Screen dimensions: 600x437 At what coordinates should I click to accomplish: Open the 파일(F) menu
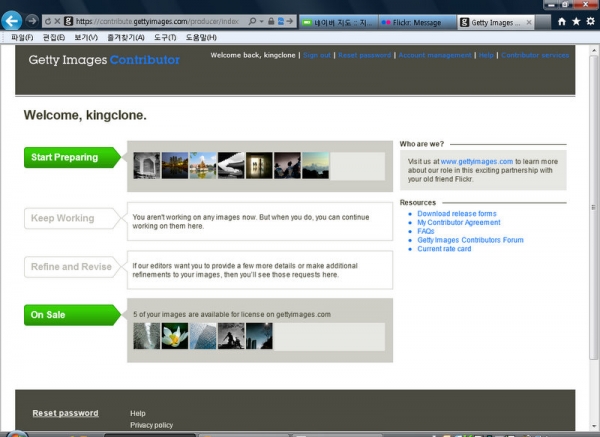pyautogui.click(x=20, y=37)
